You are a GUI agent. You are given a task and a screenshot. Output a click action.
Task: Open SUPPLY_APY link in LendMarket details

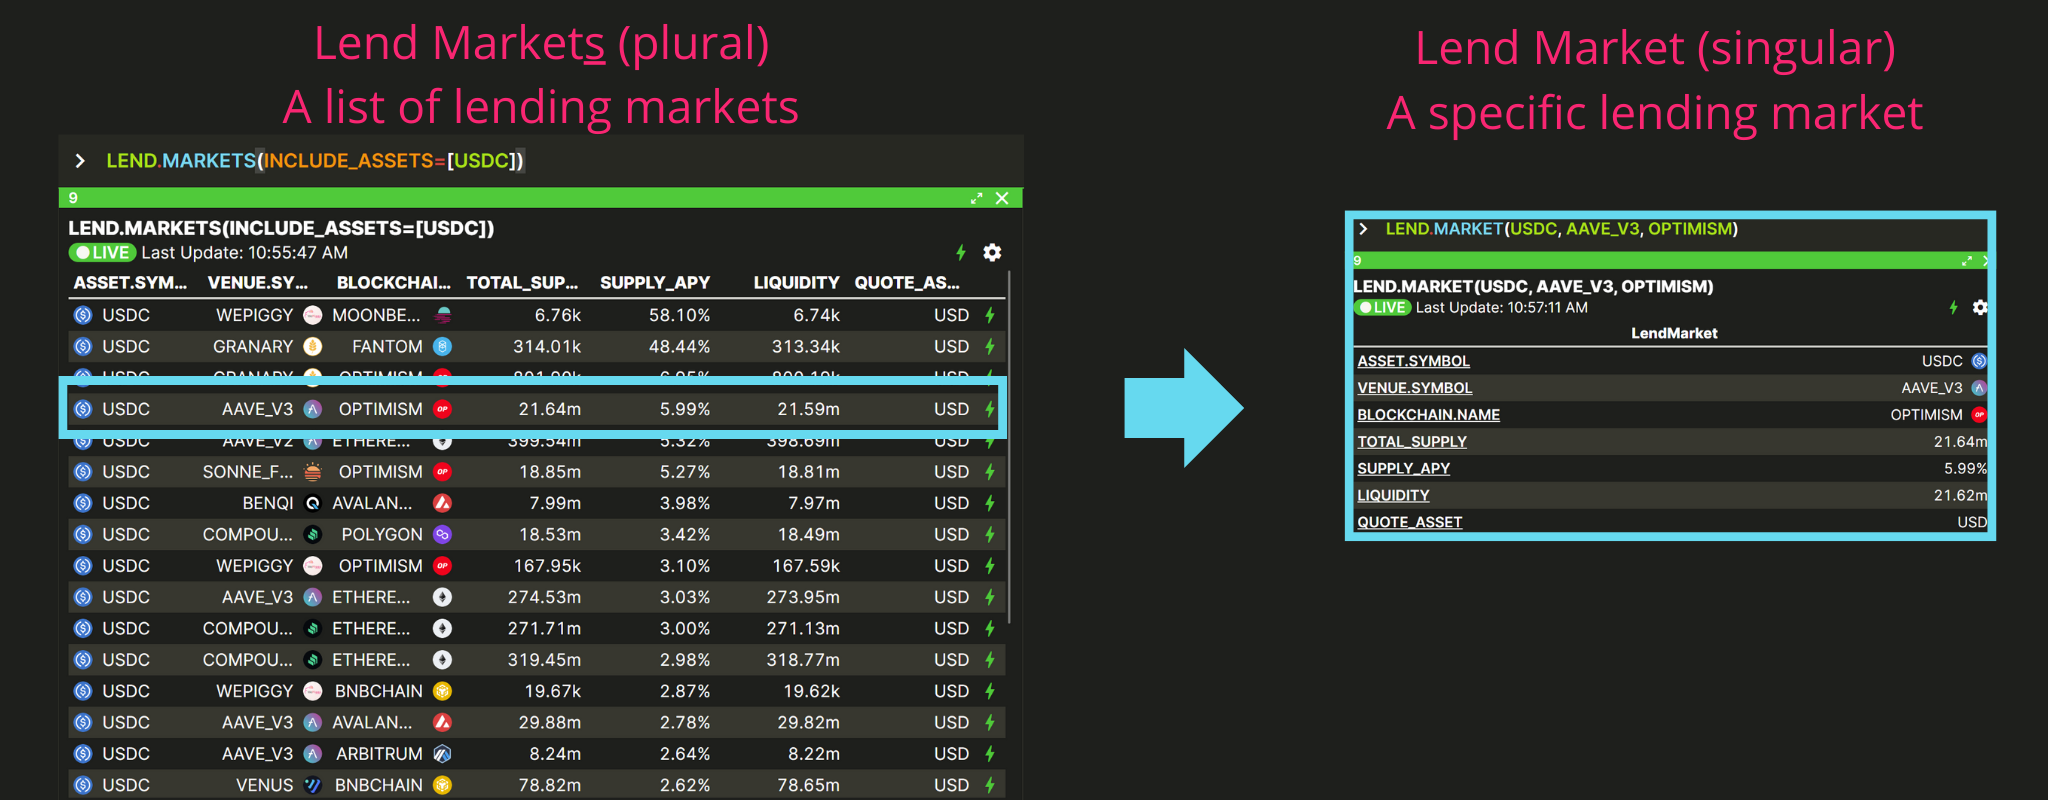click(1403, 469)
